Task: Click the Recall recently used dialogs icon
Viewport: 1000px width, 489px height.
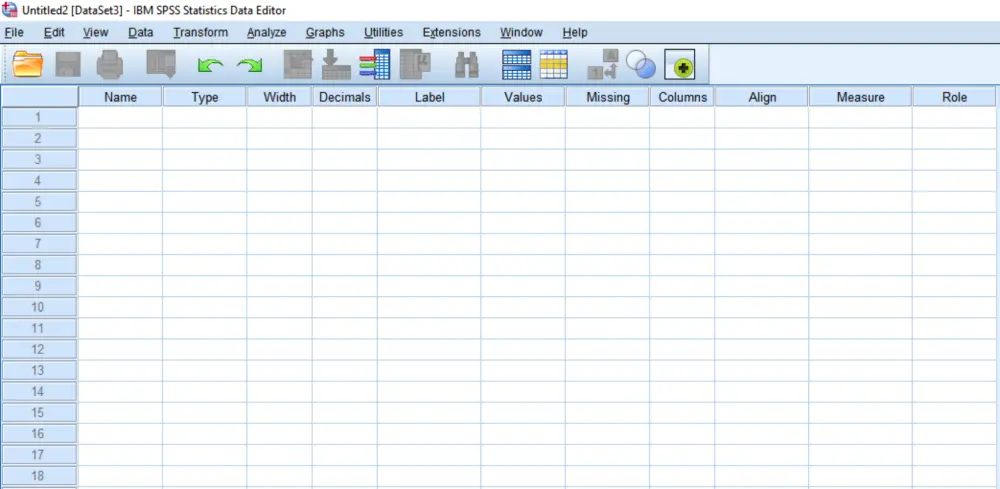Action: tap(161, 64)
